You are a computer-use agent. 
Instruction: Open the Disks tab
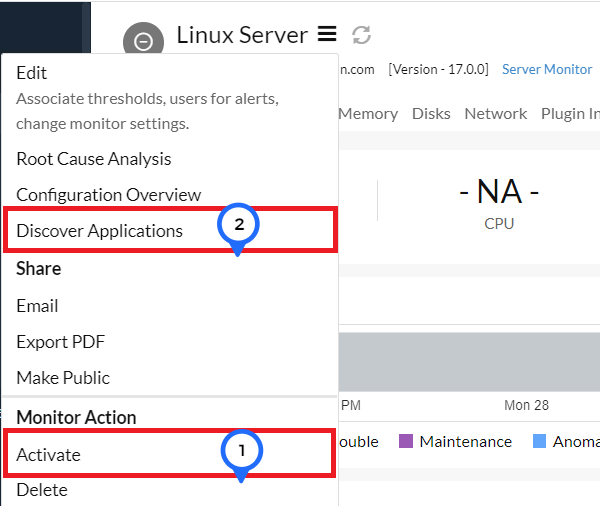(x=431, y=114)
